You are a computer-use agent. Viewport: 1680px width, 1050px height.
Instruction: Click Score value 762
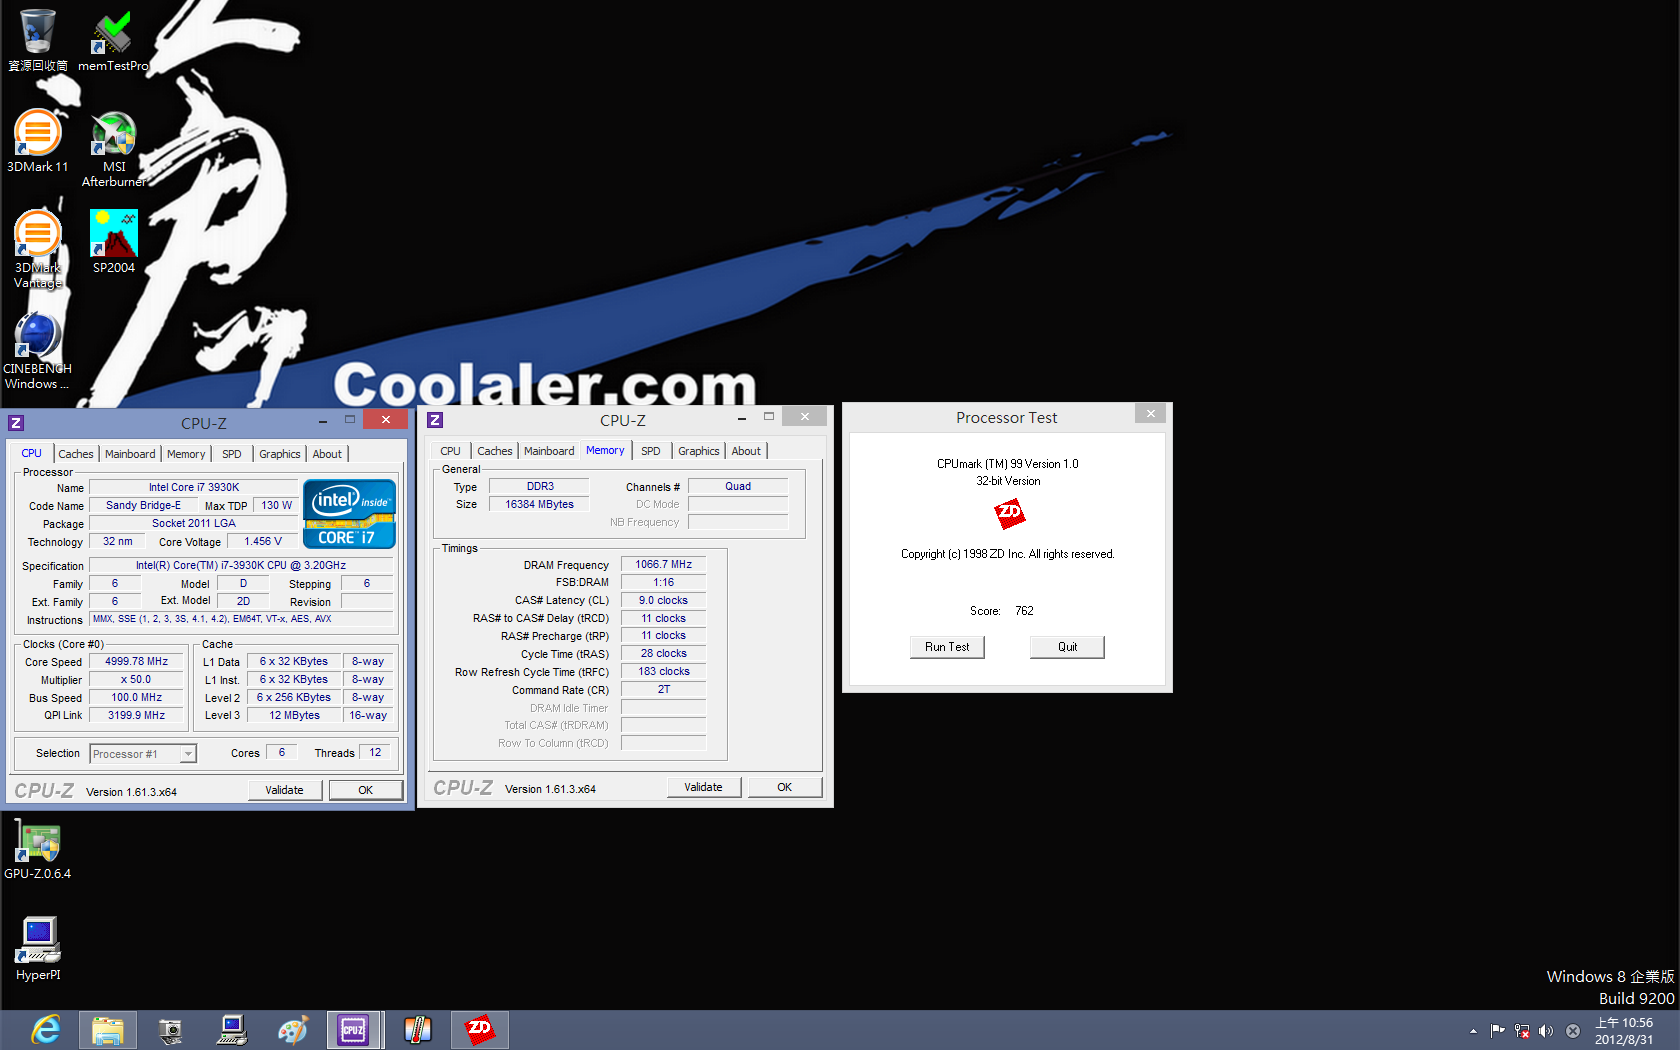1024,611
